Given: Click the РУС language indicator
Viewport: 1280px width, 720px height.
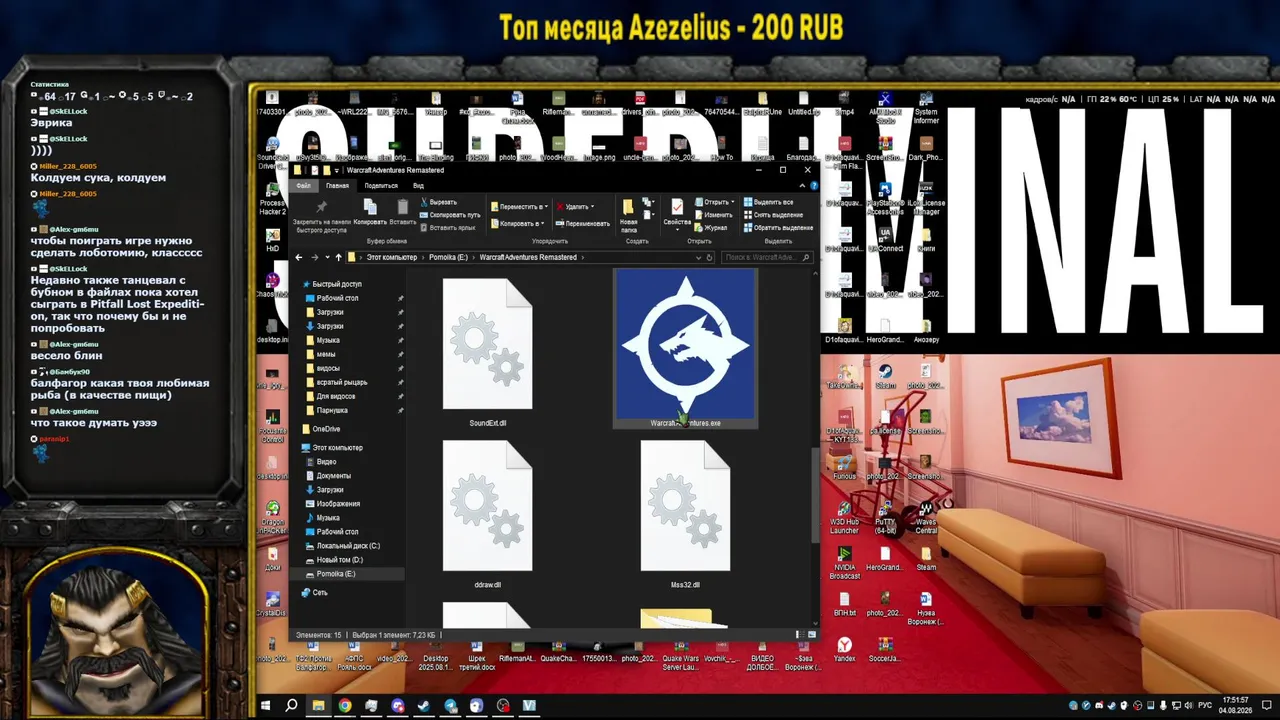Looking at the screenshot, I should 1205,705.
